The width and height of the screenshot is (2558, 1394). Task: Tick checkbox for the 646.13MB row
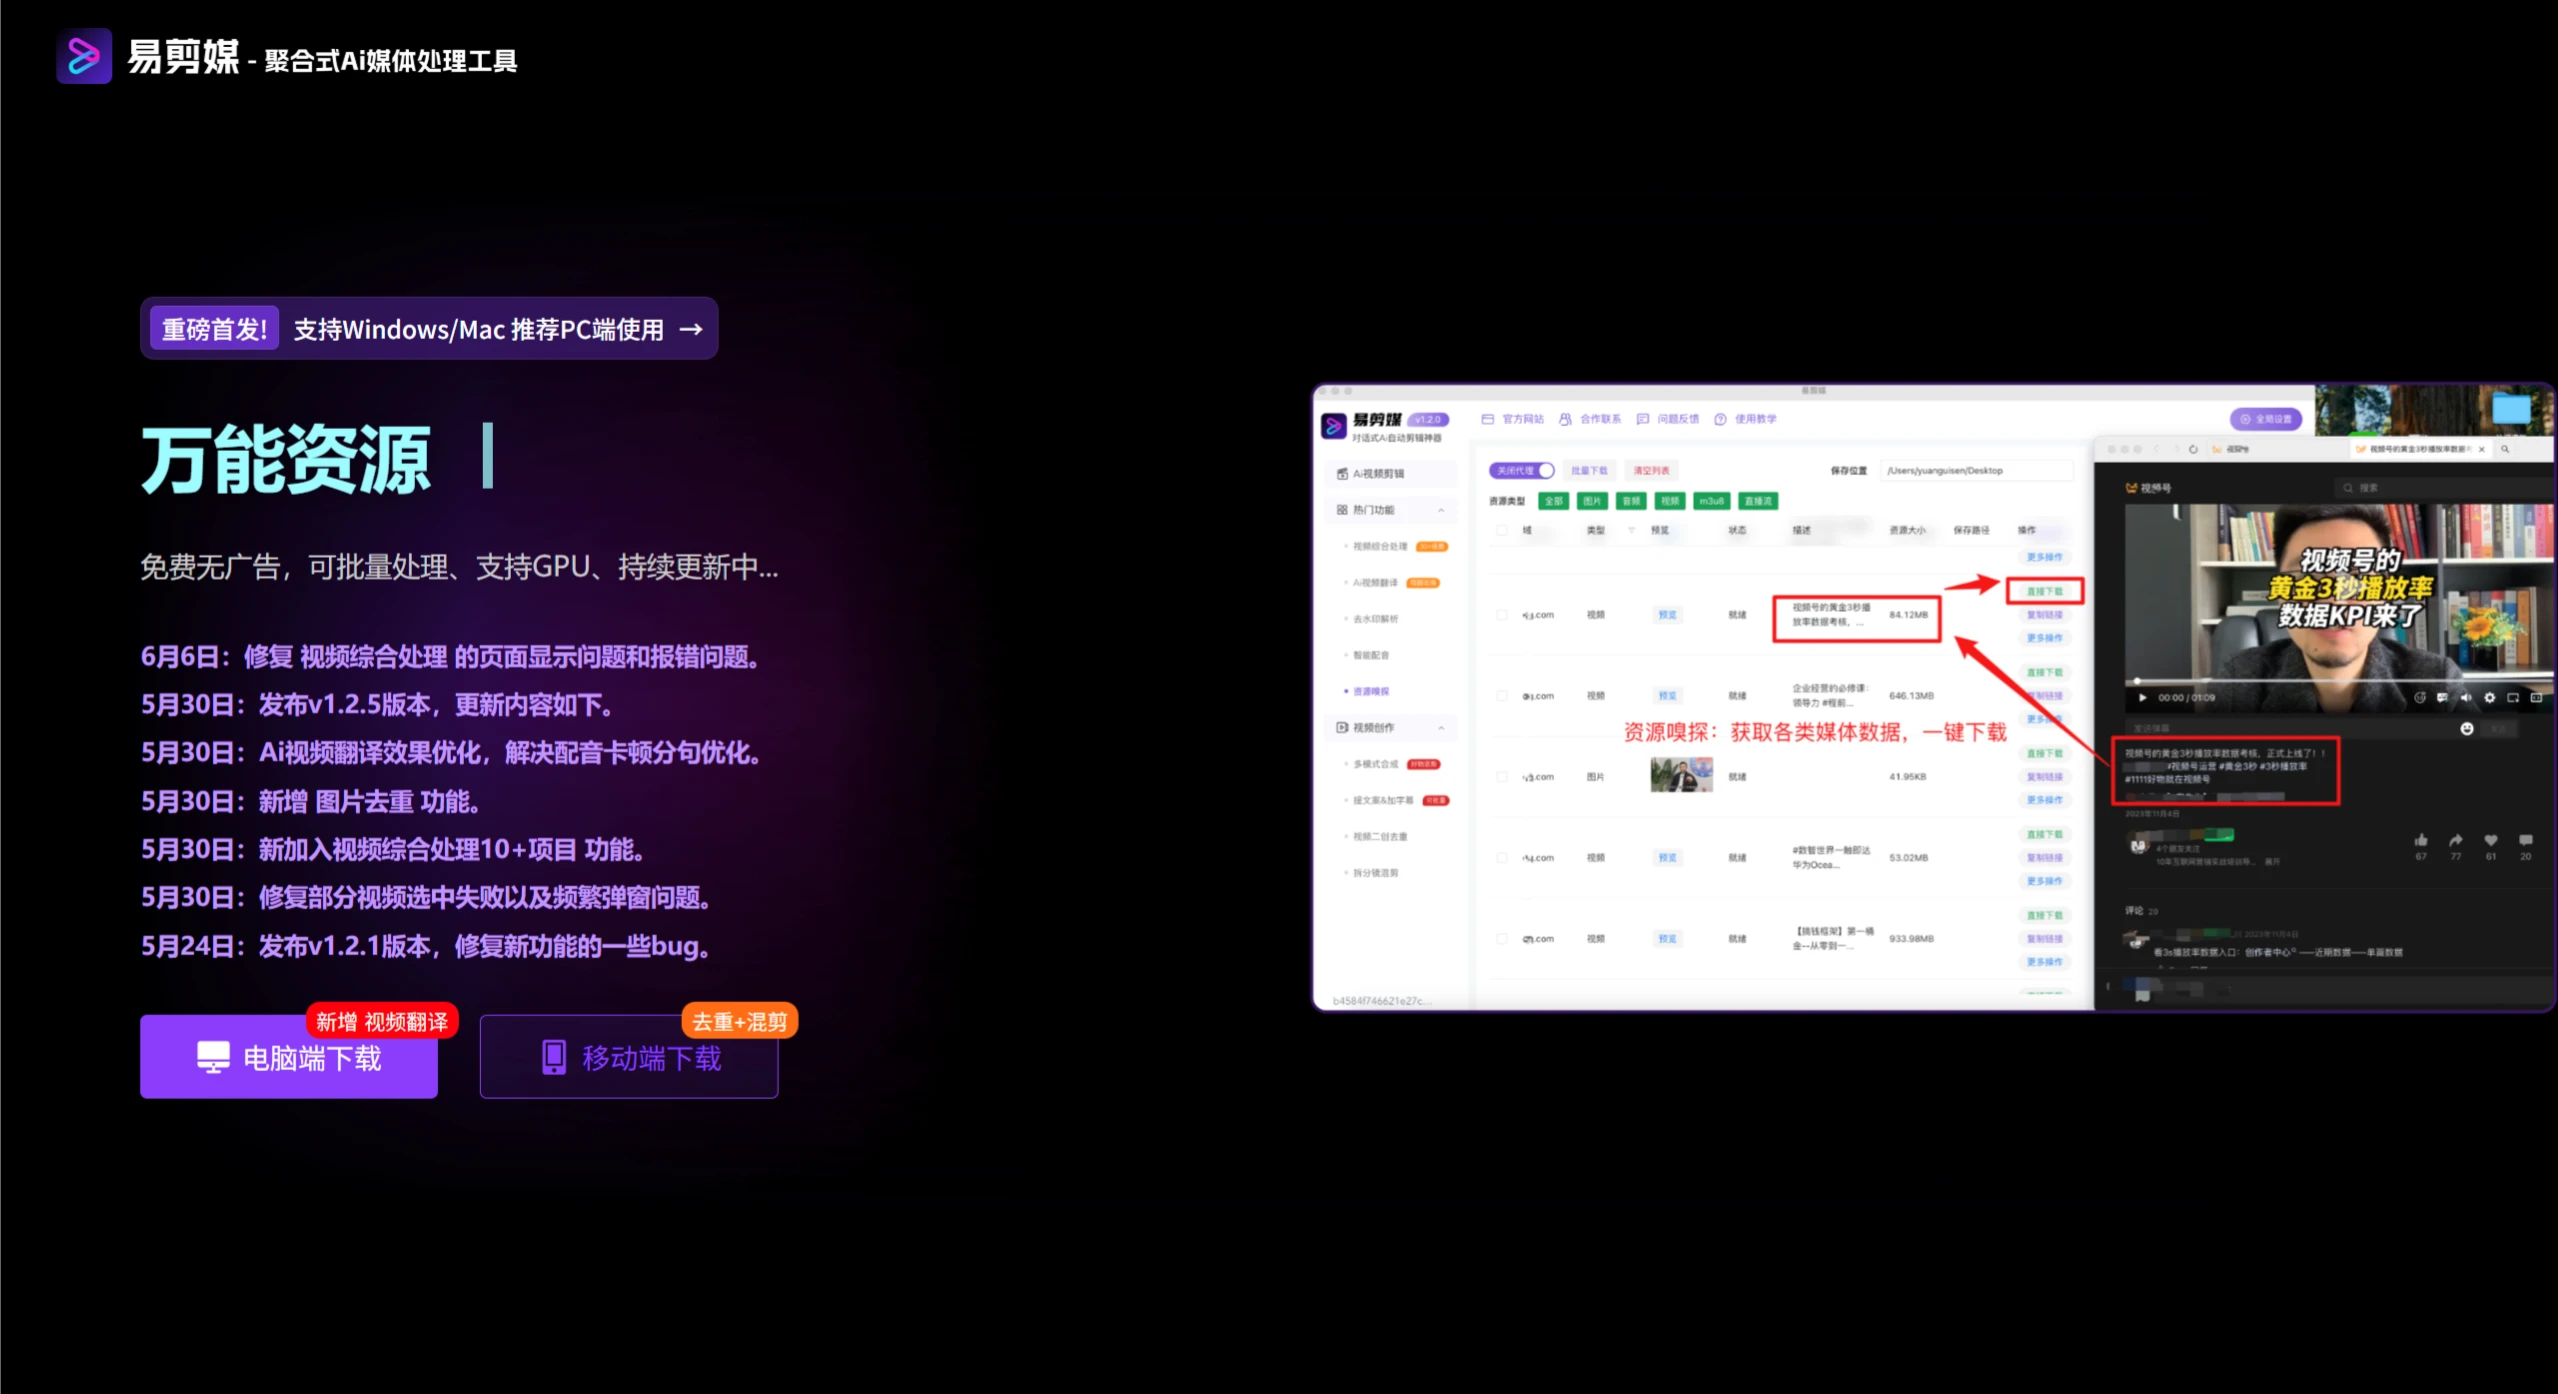coord(1502,696)
